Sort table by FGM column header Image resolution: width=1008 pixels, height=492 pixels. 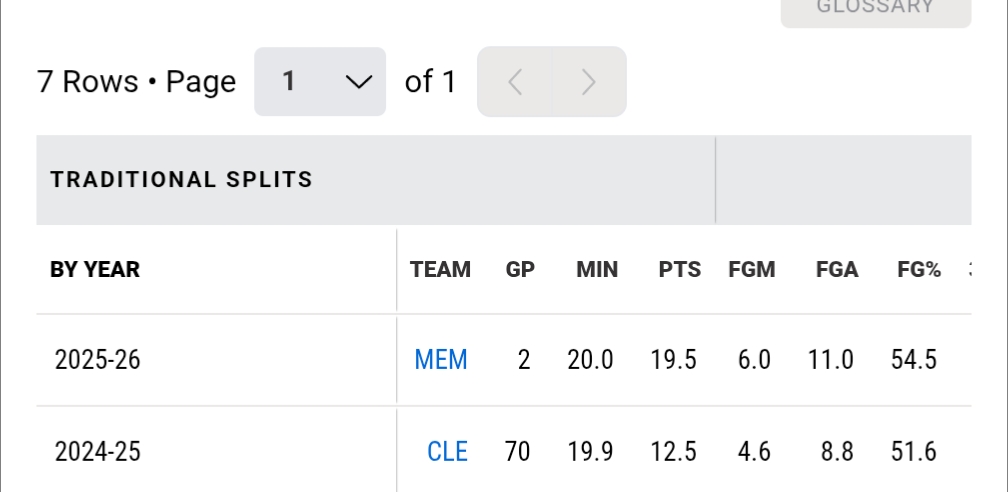click(x=753, y=269)
